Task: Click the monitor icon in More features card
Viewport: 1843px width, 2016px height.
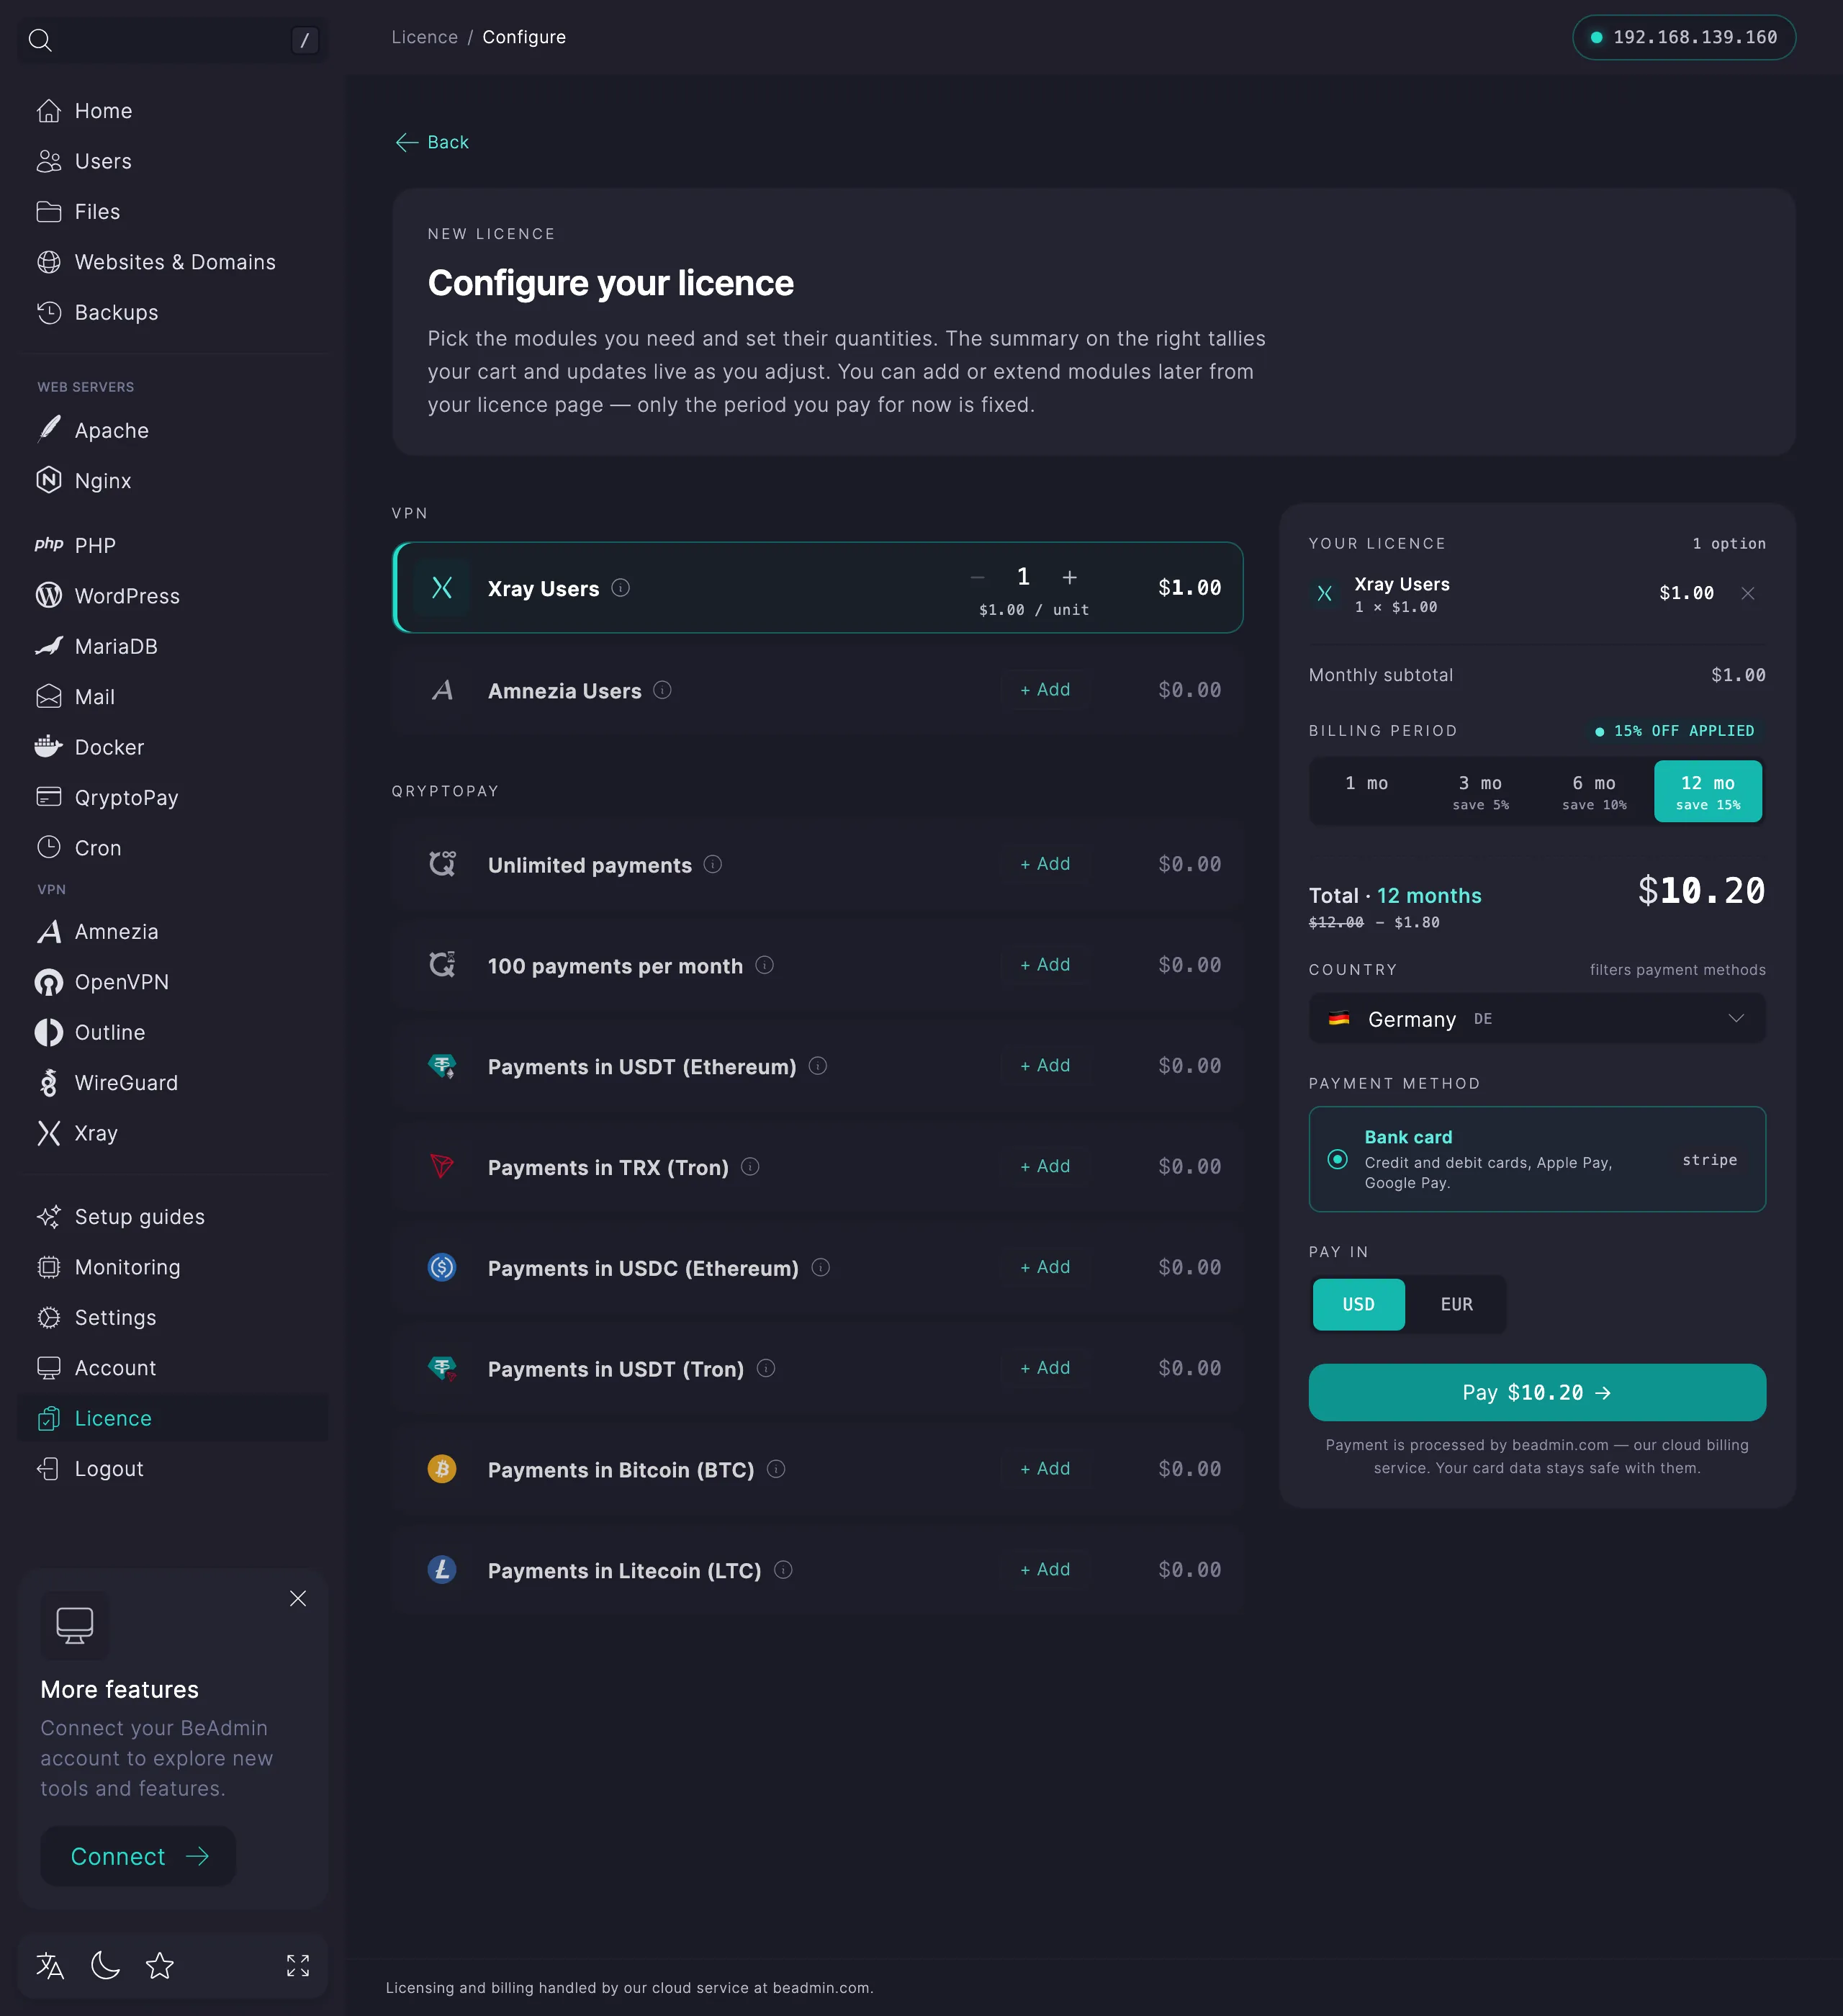Action: click(x=75, y=1625)
